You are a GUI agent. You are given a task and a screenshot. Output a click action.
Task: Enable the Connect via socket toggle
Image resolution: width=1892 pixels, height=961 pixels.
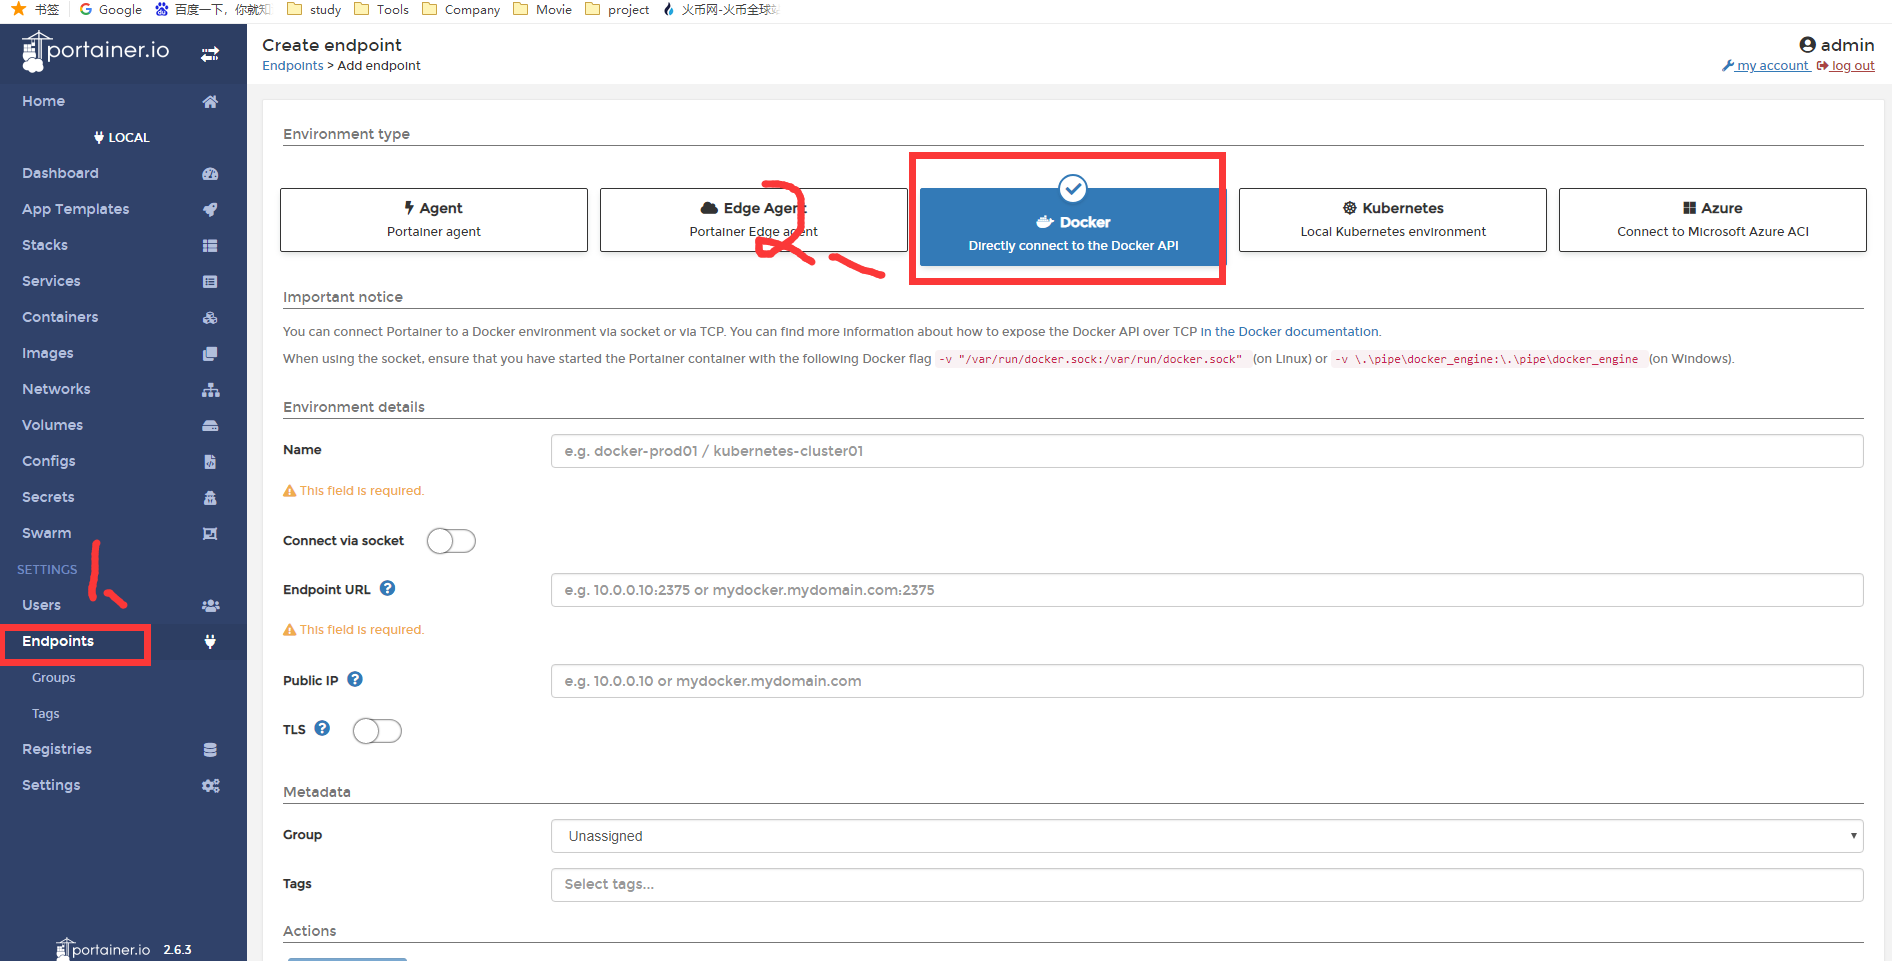click(451, 541)
